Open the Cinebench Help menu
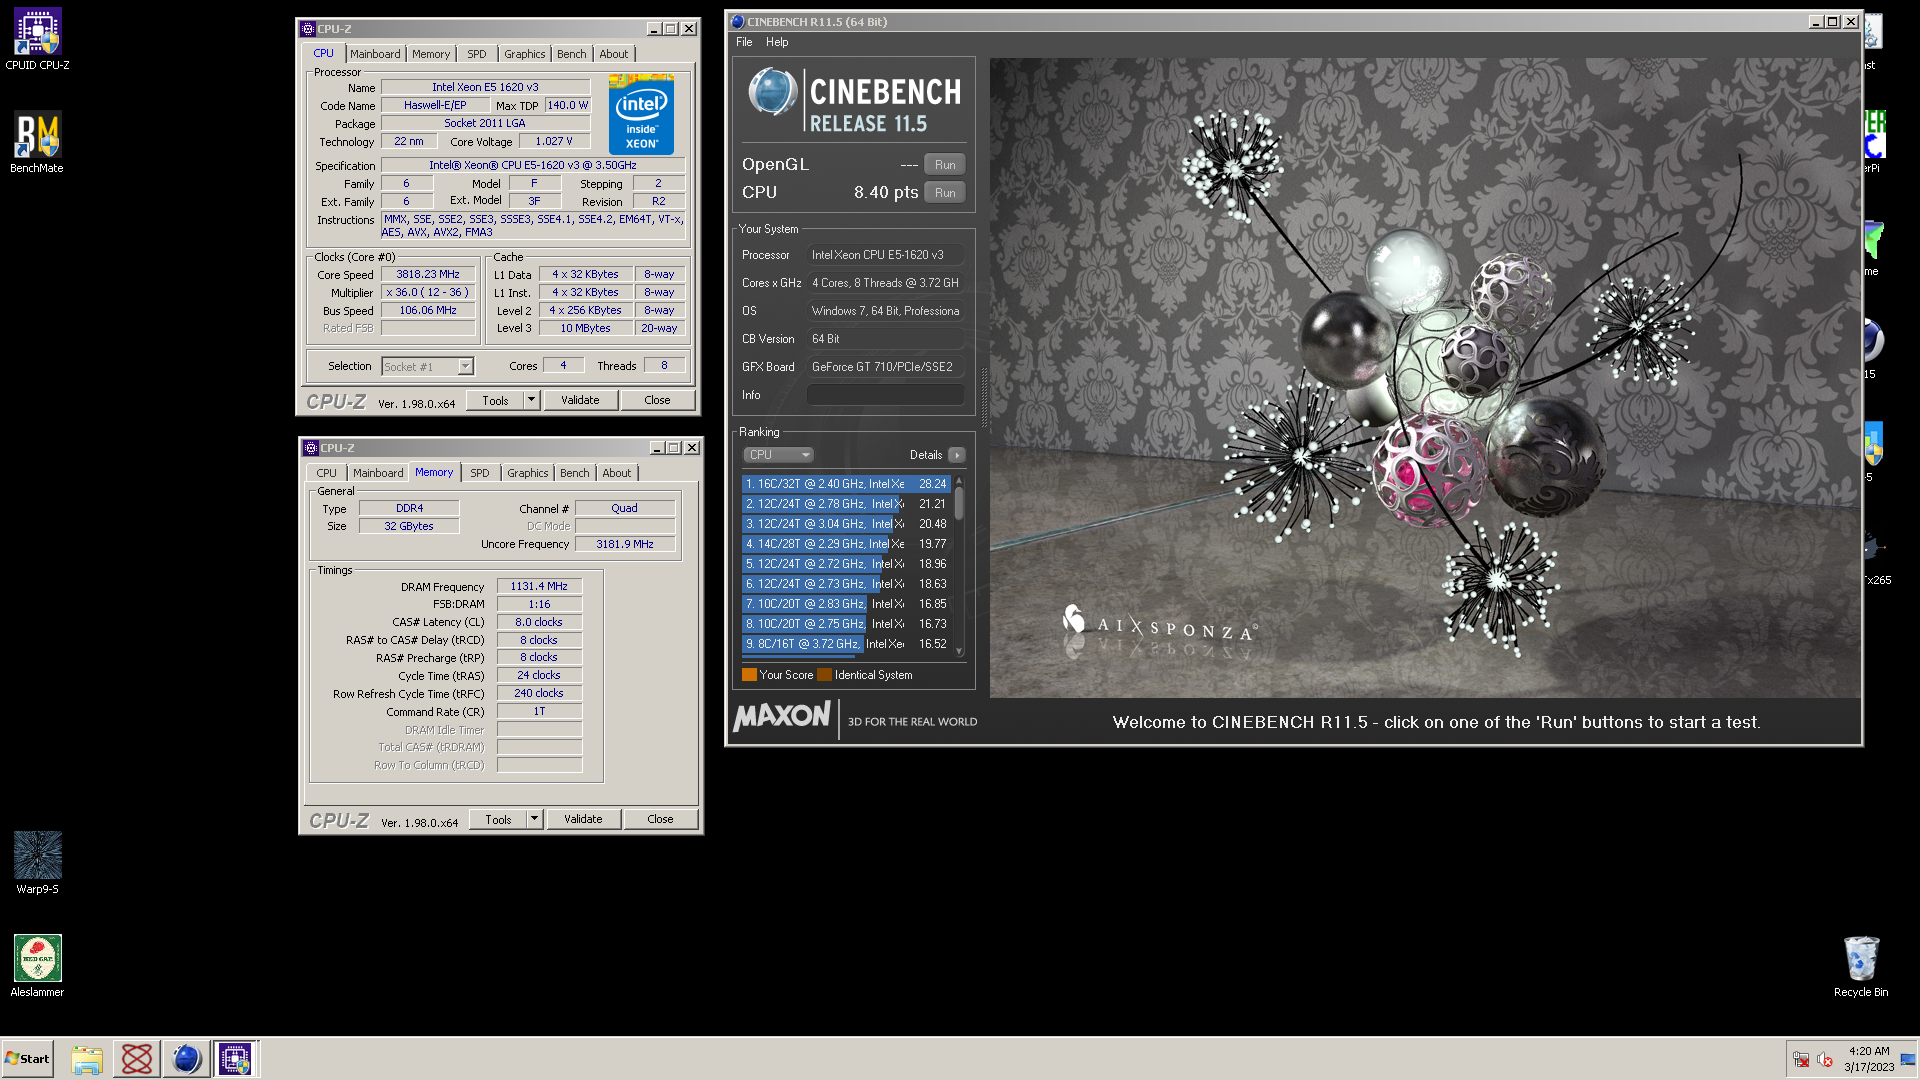Image resolution: width=1920 pixels, height=1080 pixels. (777, 42)
